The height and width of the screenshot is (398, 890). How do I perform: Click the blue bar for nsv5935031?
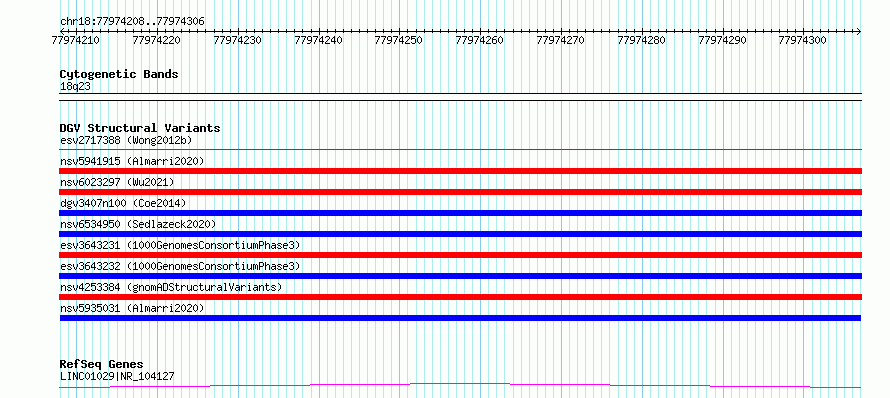pos(460,318)
